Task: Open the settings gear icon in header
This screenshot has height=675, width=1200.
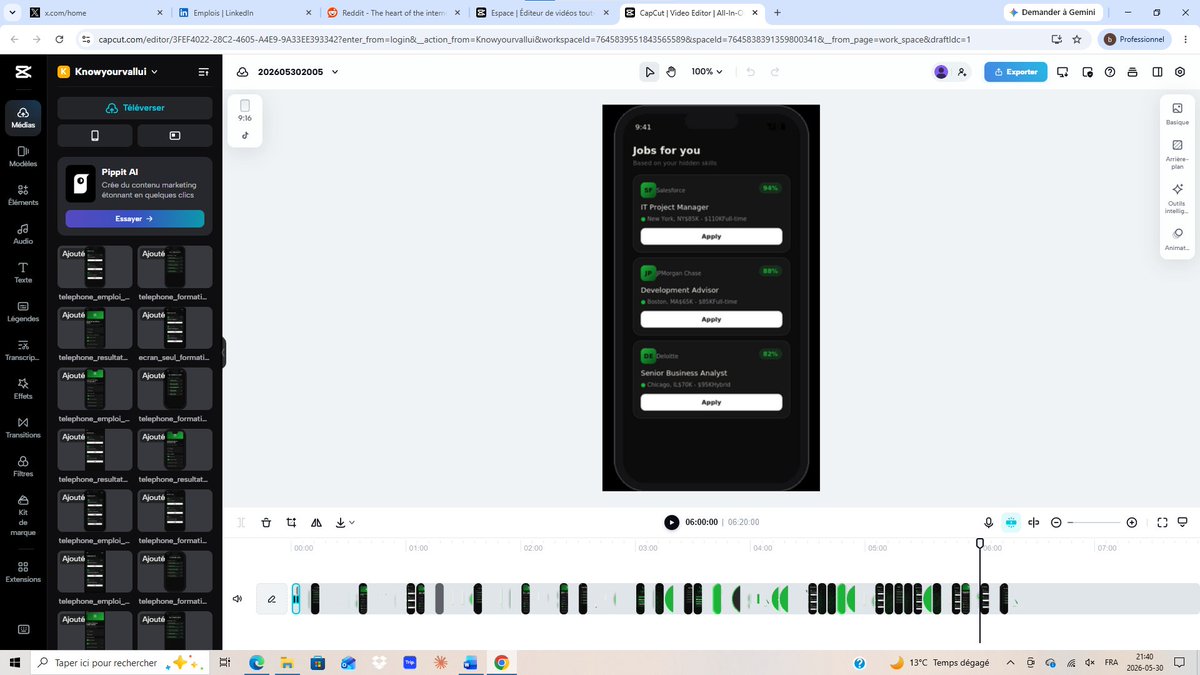Action: click(x=1180, y=72)
